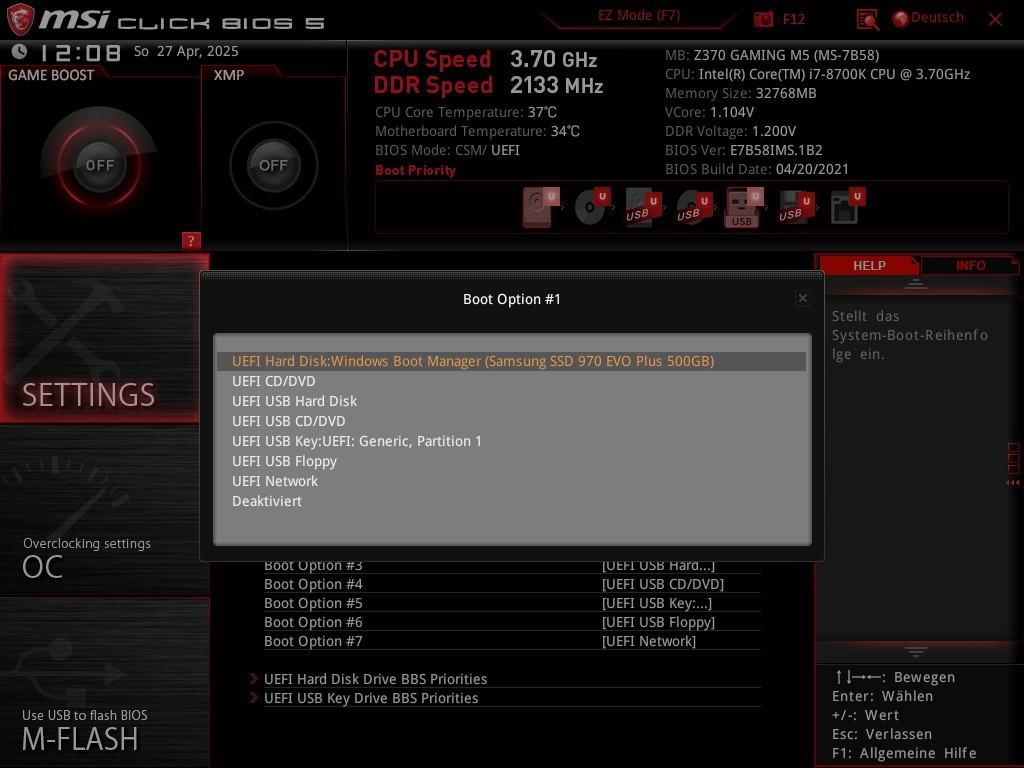Click the 12:08 time display
Image resolution: width=1024 pixels, height=768 pixels.
pos(80,52)
